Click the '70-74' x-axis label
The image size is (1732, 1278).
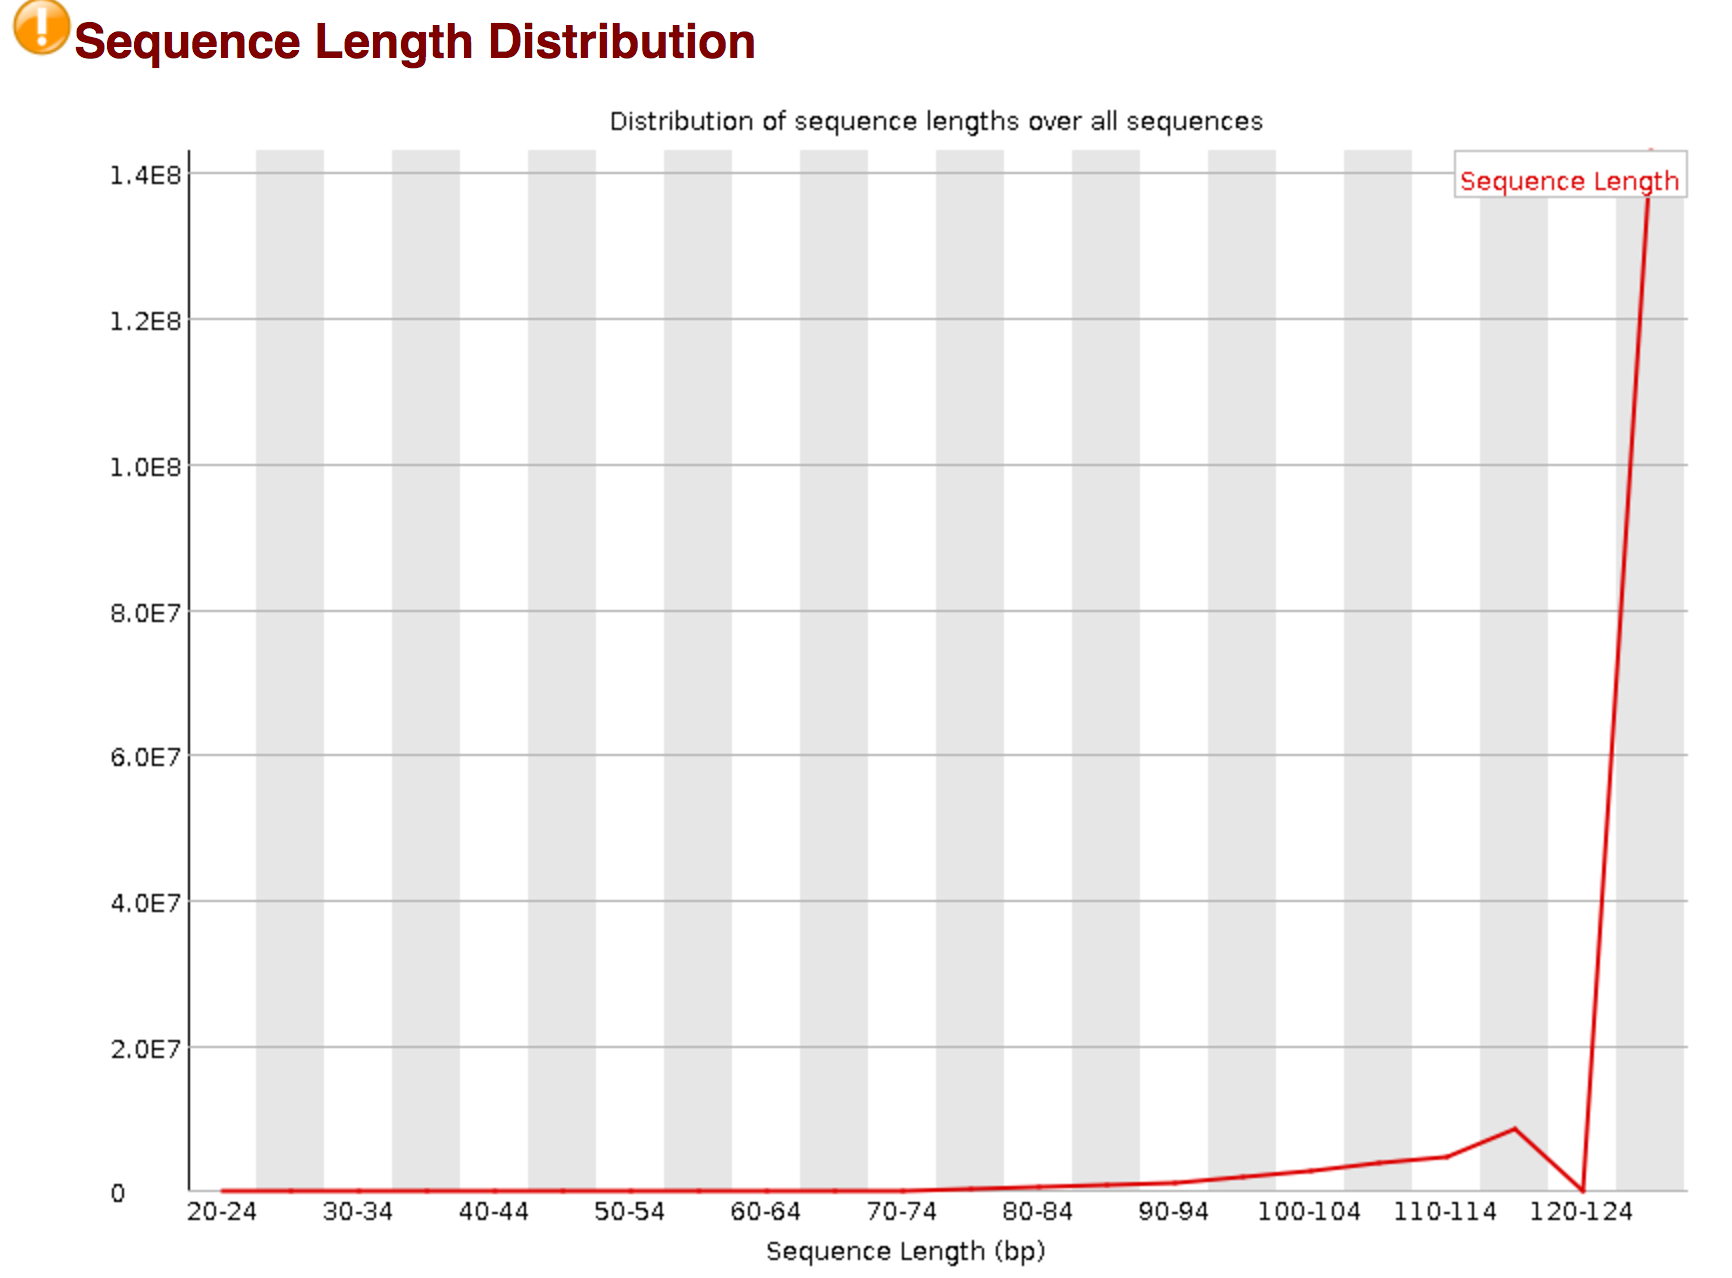[x=902, y=1212]
